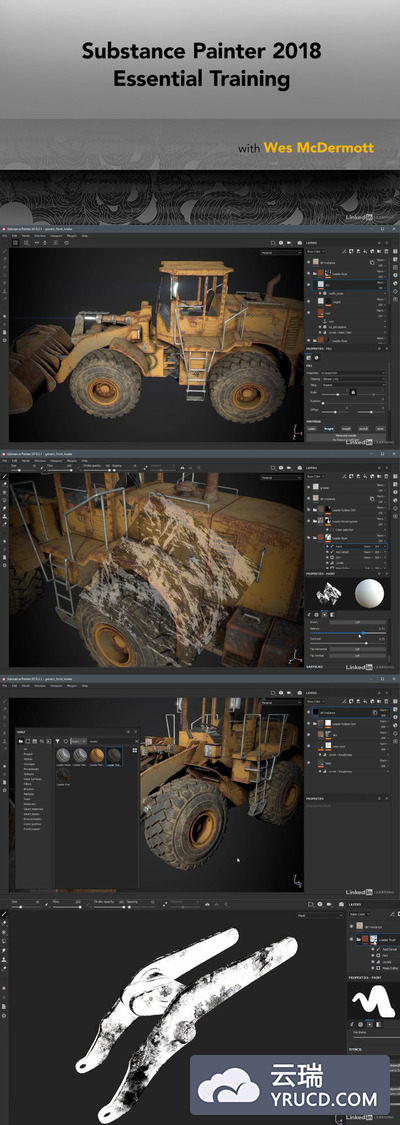Adjust the Contrast slider in Properties - Paint

pos(348,644)
